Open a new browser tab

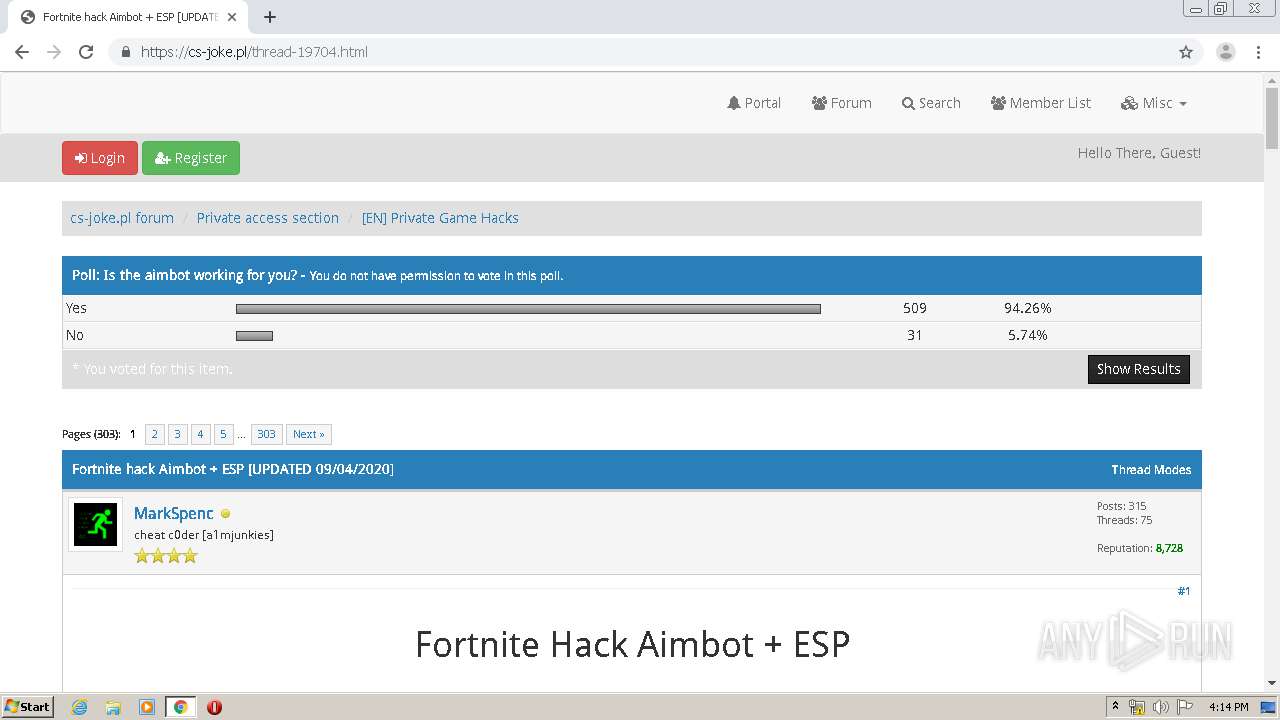(x=270, y=17)
